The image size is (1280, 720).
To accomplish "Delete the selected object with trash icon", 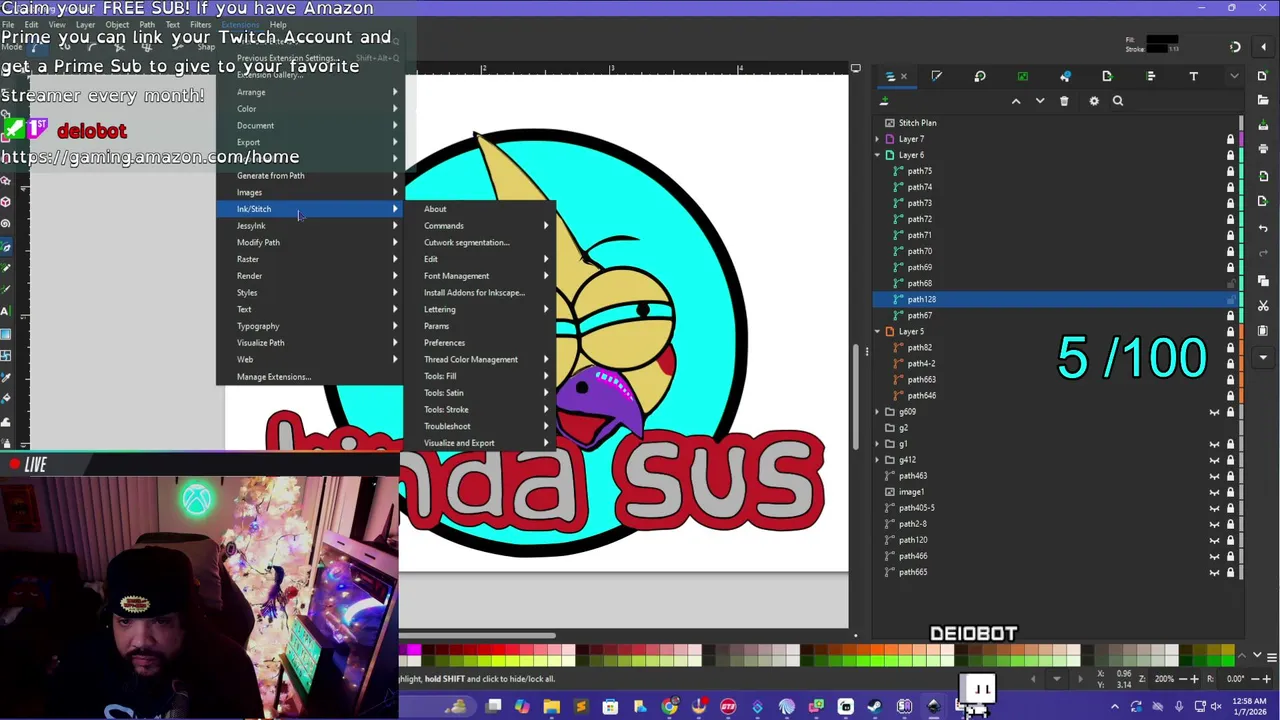I will 1064,101.
